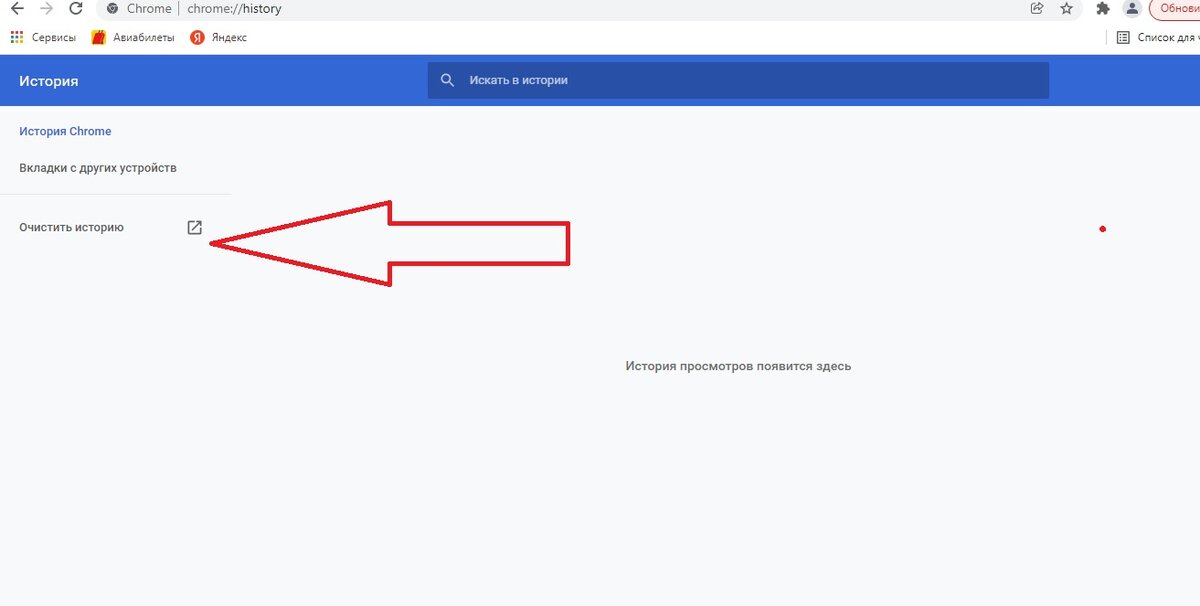Reload the page with the refresh icon
Viewport: 1200px width, 606px height.
(76, 8)
